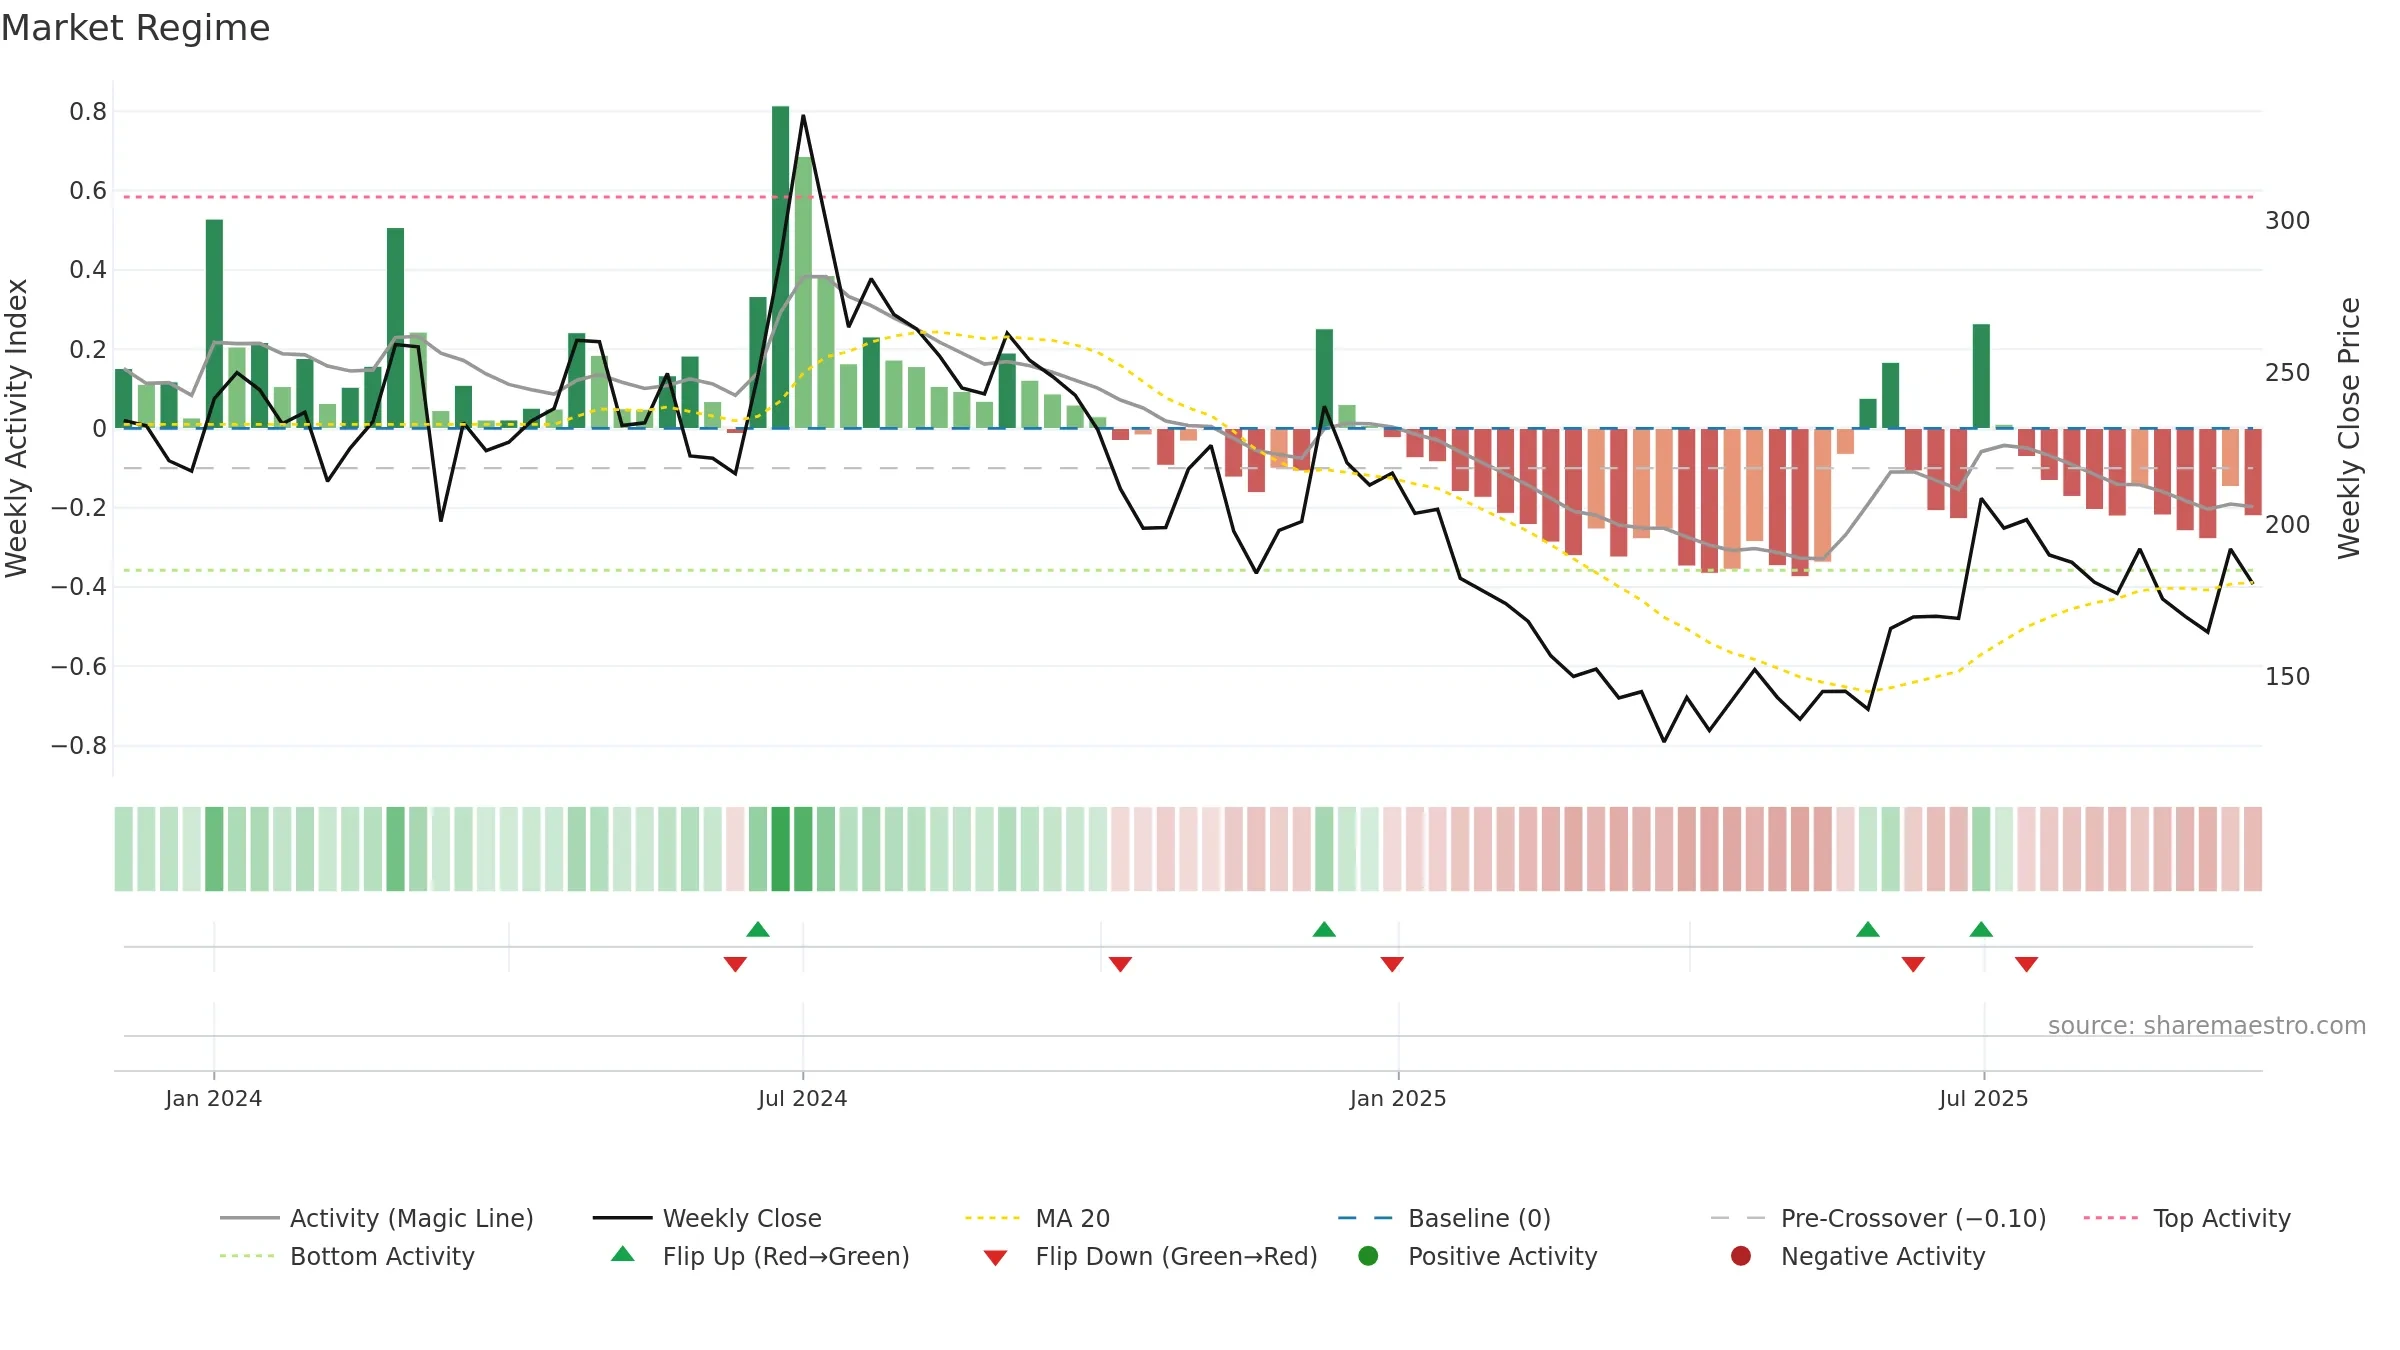Click the 0.8 activity axis tick
2400x1350 pixels.
(88, 111)
